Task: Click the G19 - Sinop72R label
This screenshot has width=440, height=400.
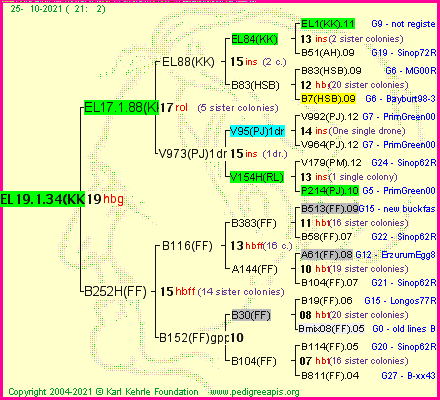Action: (404, 53)
